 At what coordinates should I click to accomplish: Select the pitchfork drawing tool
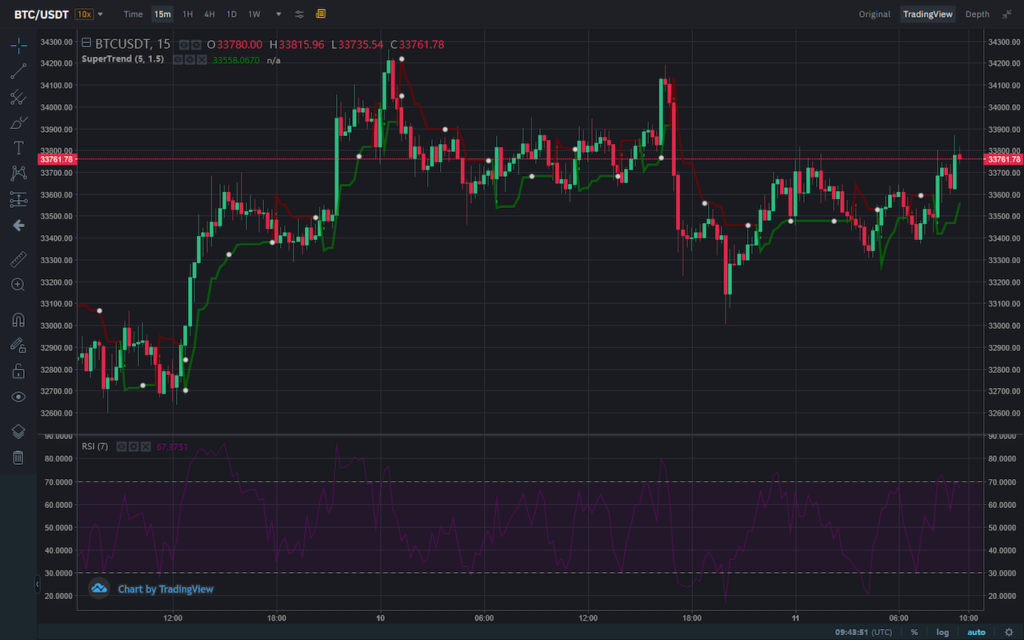click(18, 97)
